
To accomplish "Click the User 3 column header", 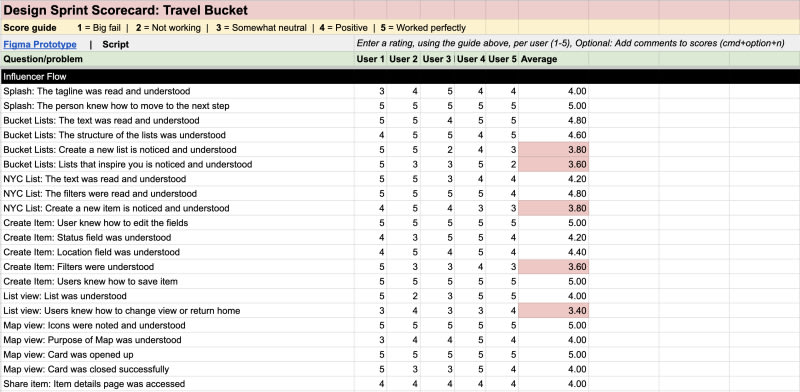I will point(437,59).
